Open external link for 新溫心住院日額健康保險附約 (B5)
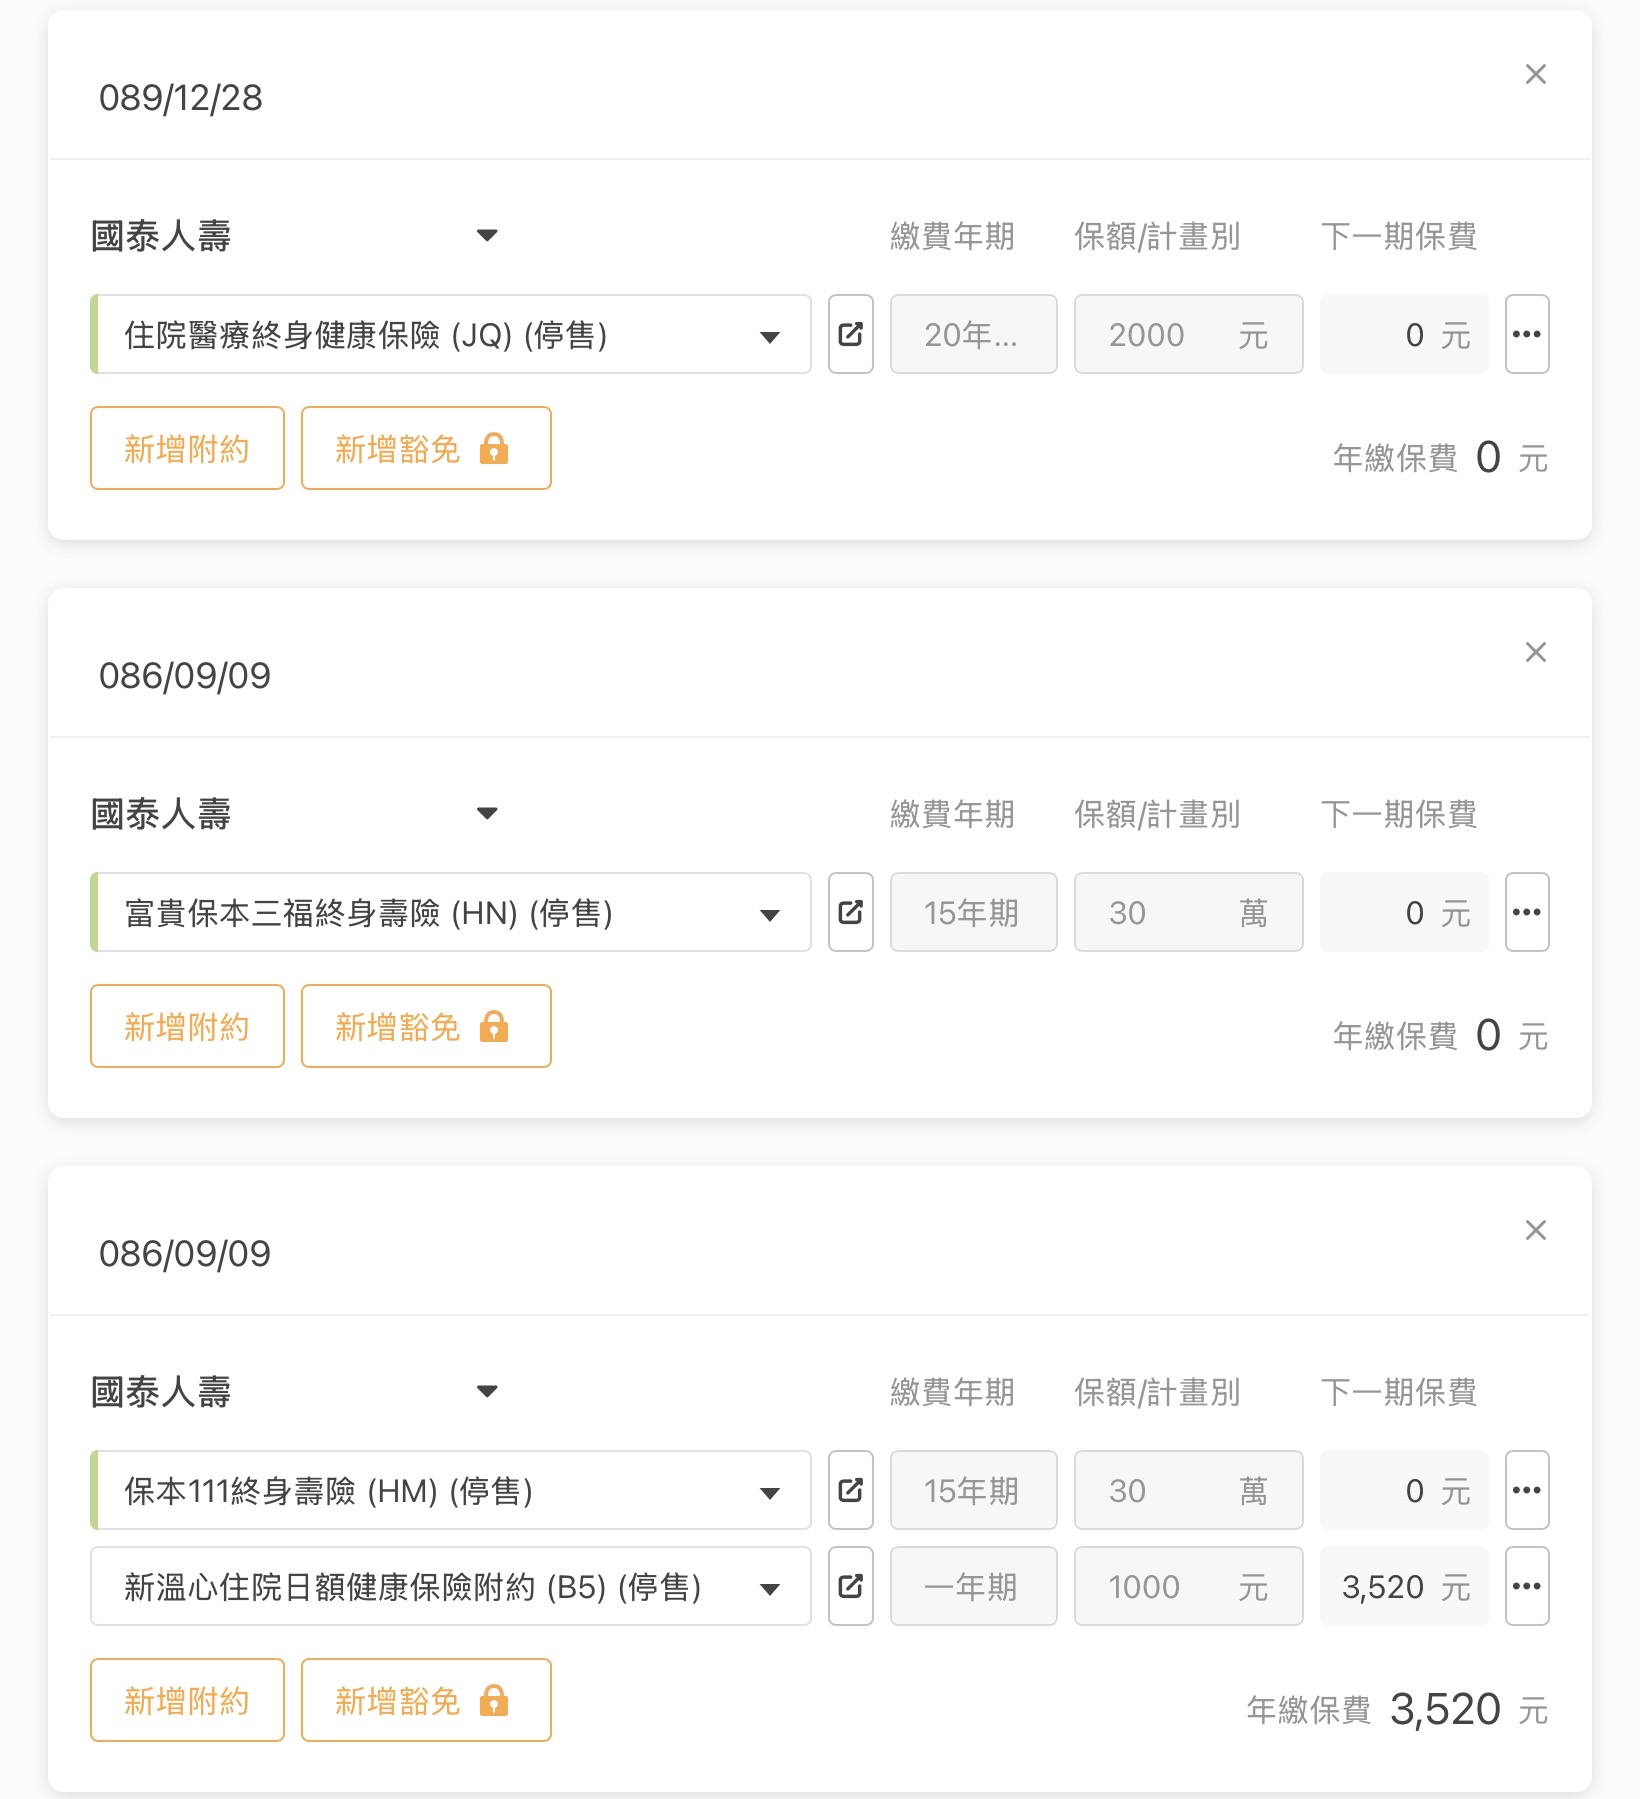The image size is (1640, 1799). (850, 1586)
